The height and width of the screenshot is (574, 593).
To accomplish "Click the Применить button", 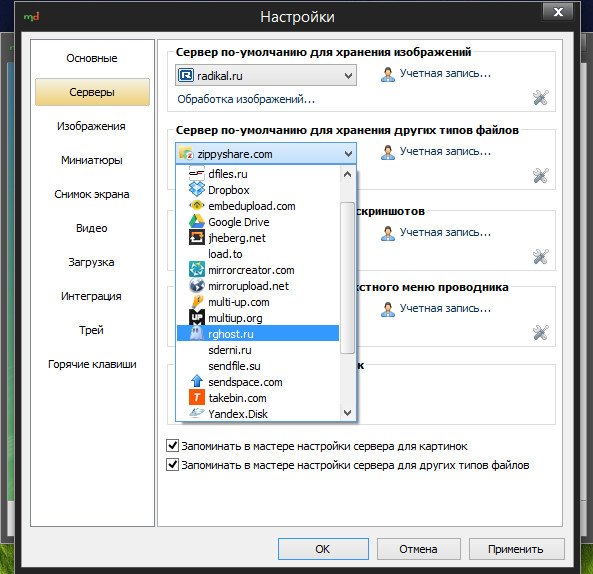I will tap(516, 549).
